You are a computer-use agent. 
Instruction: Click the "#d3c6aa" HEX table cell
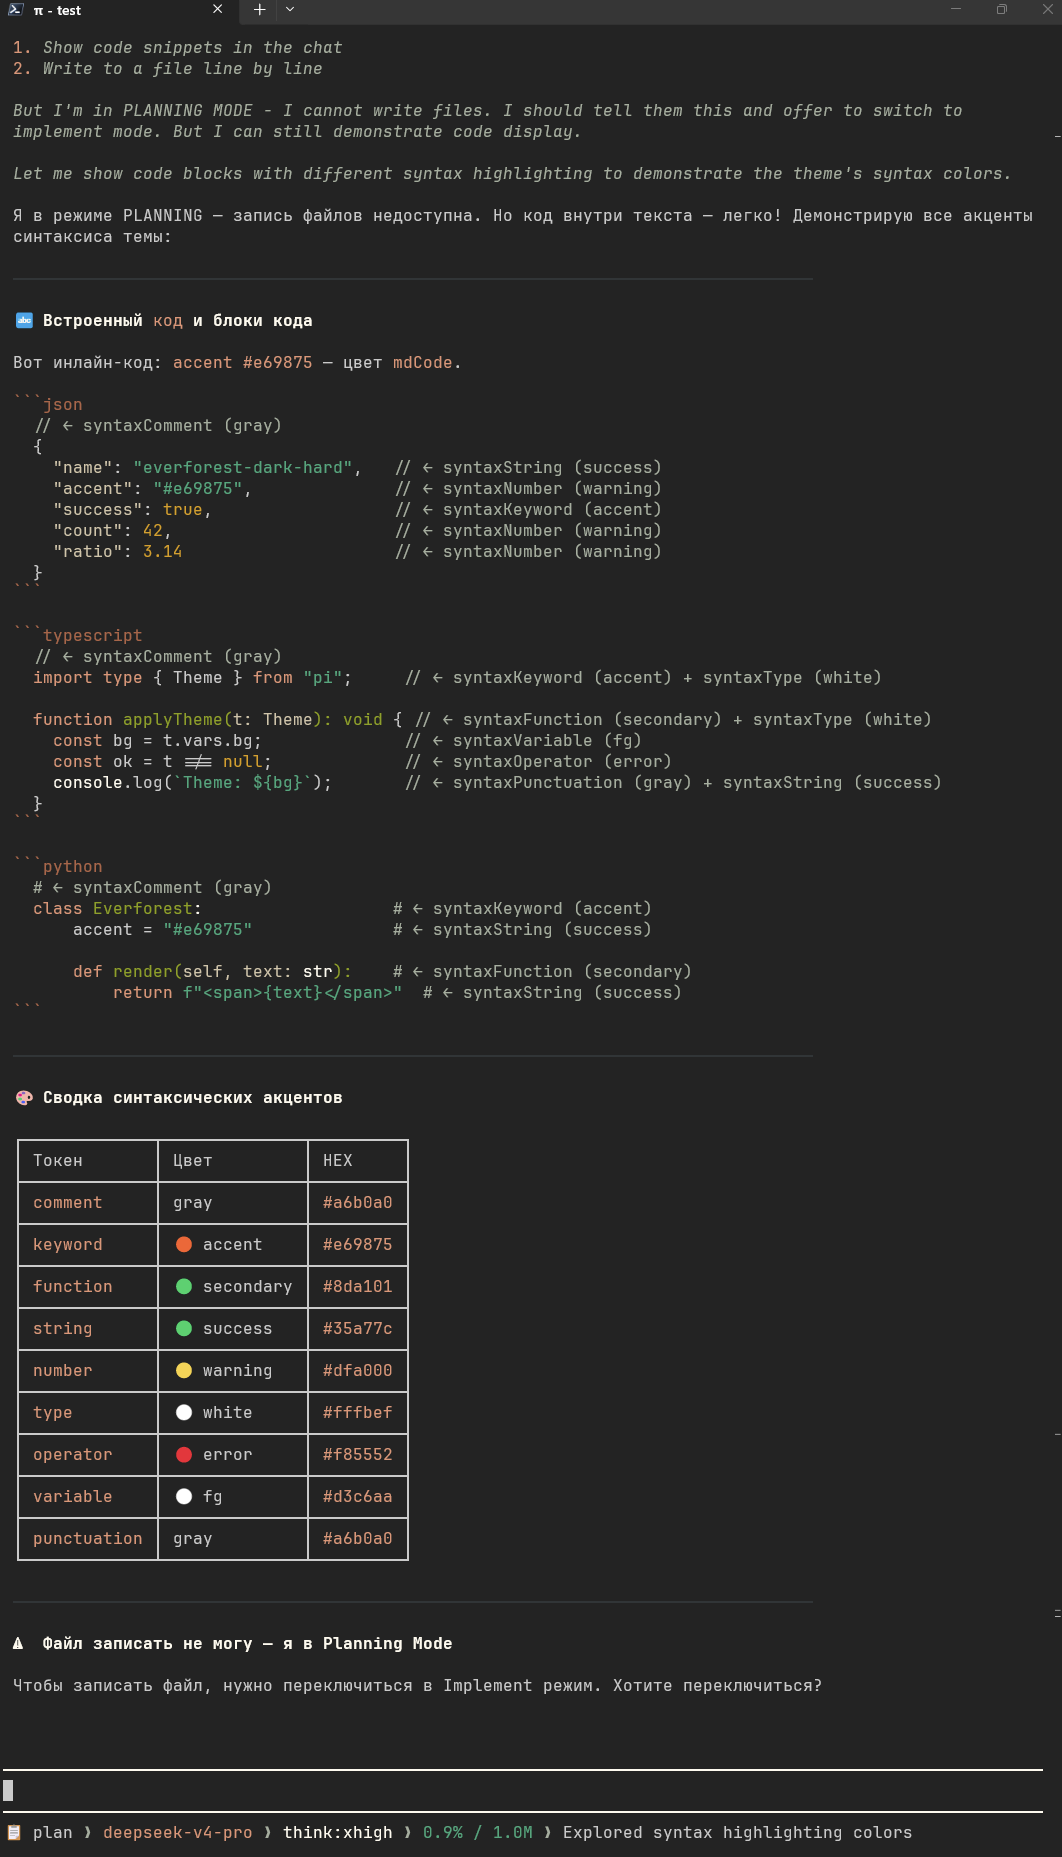click(358, 1496)
